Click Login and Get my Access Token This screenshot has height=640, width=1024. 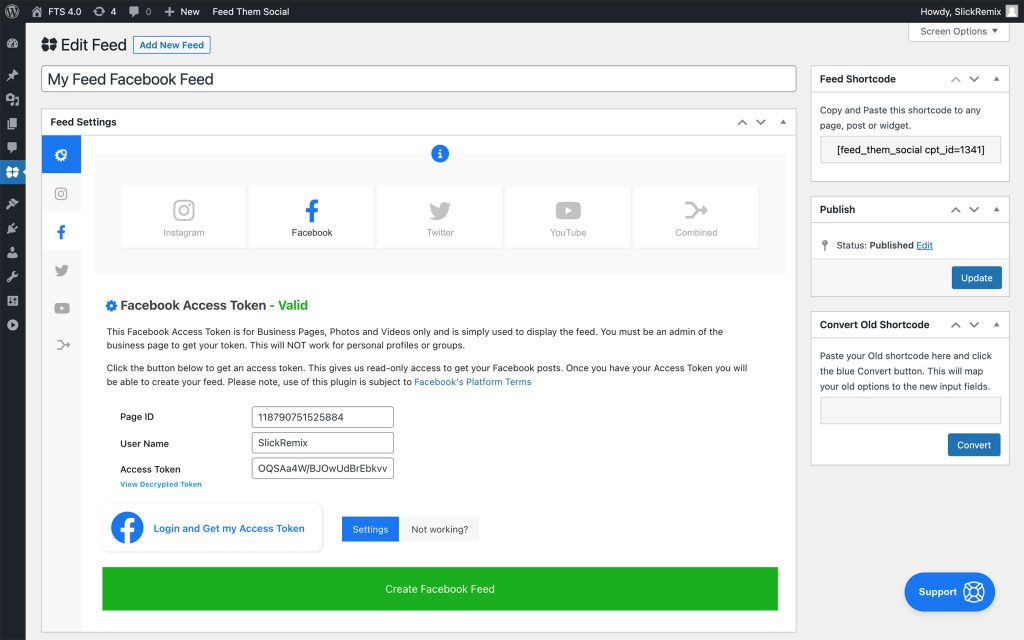pyautogui.click(x=212, y=528)
